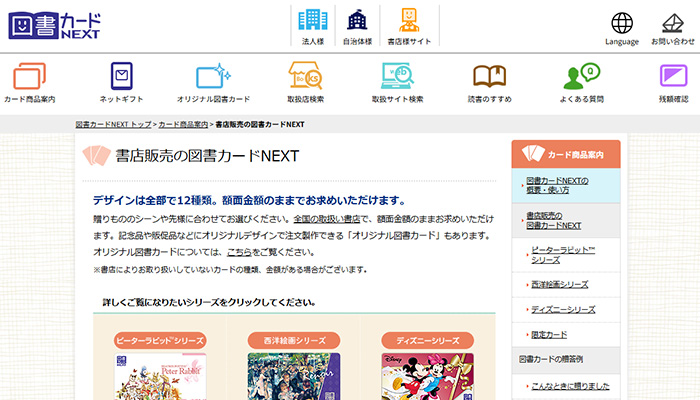Screen dimensions: 700x400
Task: Click the 残額確認 purple icon
Action: [673, 76]
